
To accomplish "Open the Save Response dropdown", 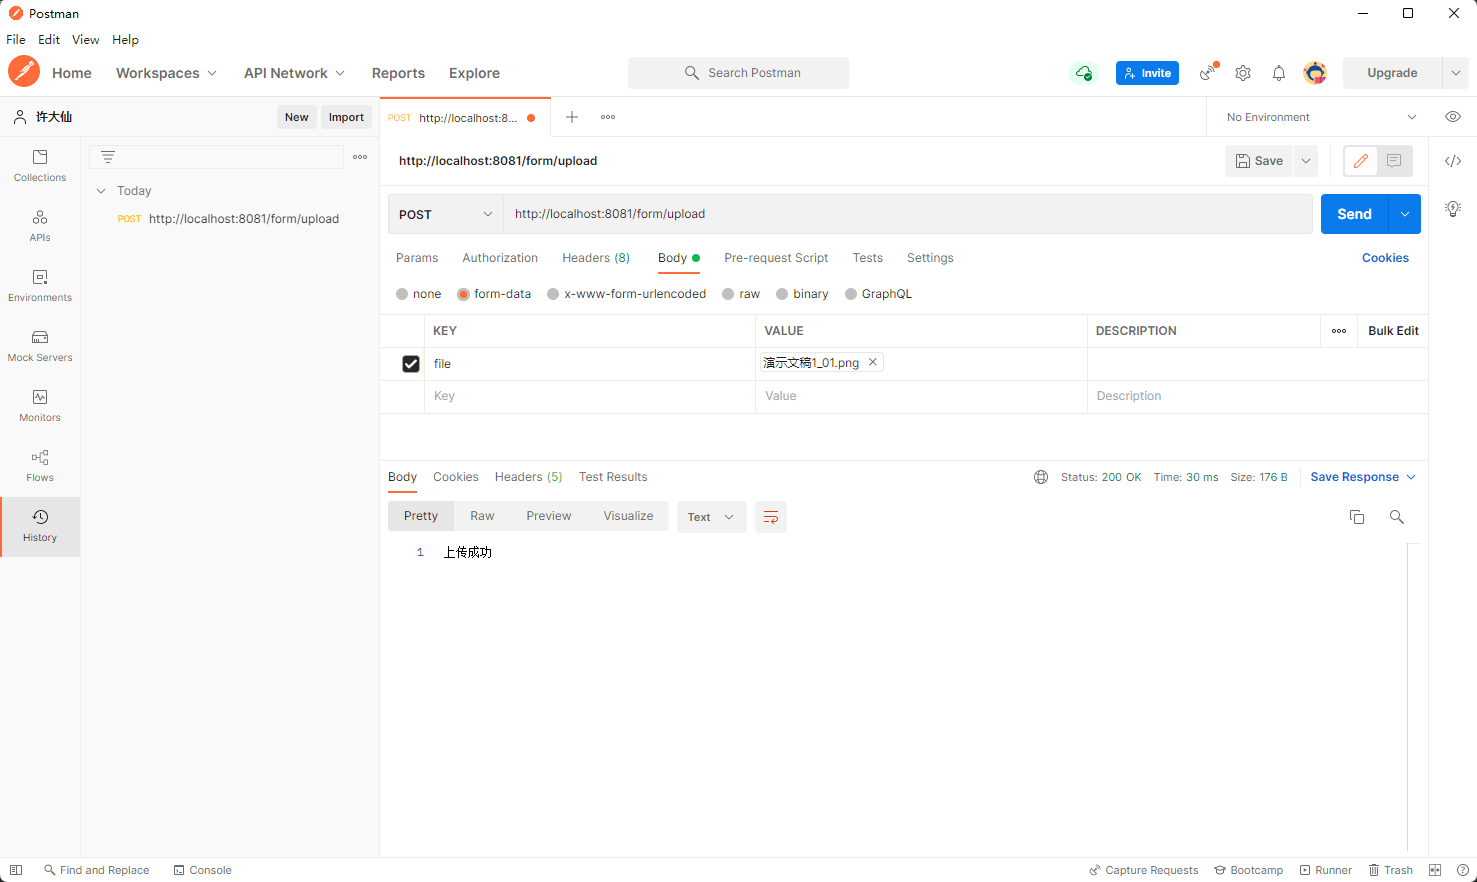I will click(x=1363, y=477).
